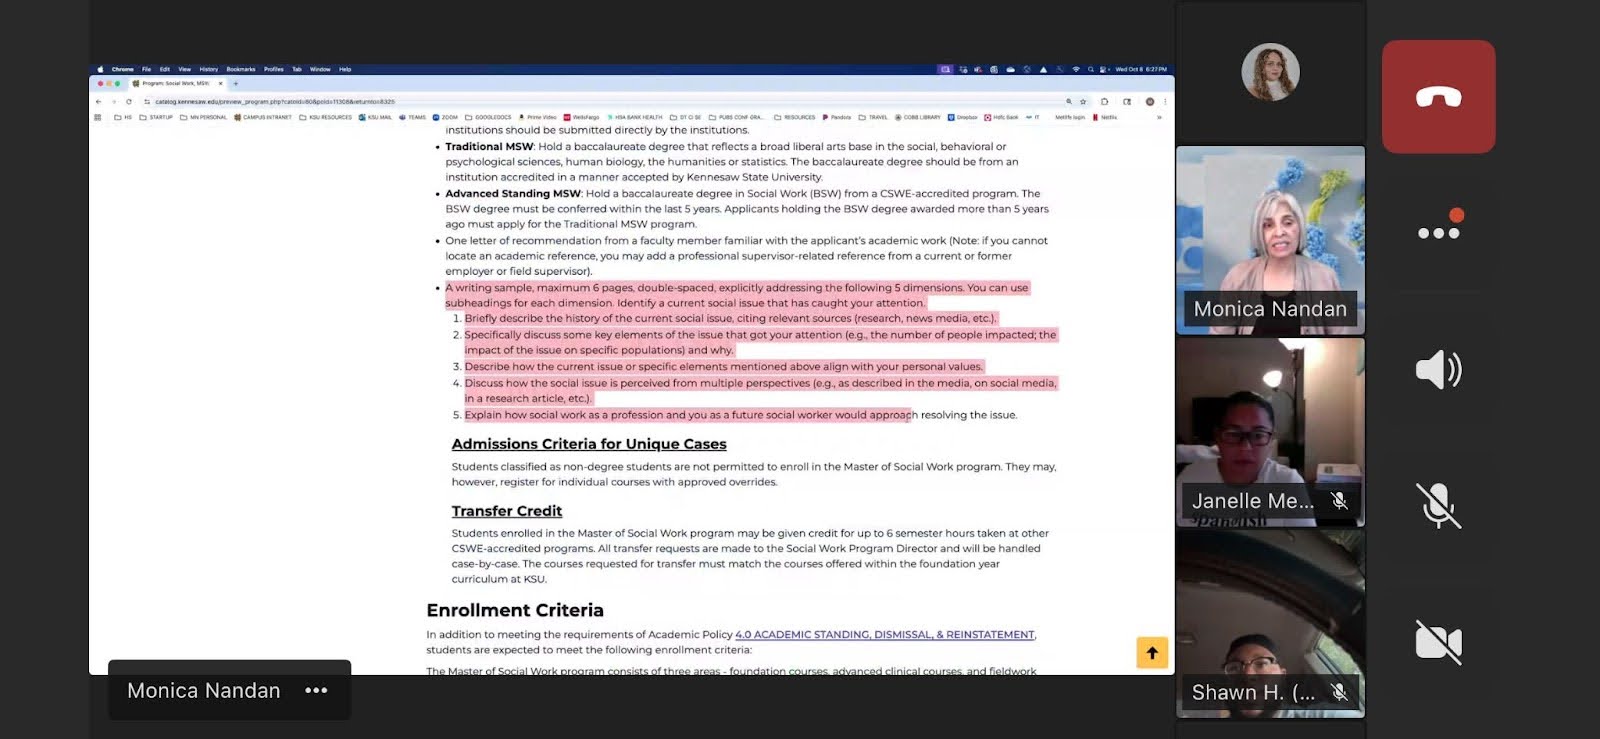The image size is (1600, 739).
Task: Expand hidden bookmarks overflow chevron
Action: point(1159,117)
